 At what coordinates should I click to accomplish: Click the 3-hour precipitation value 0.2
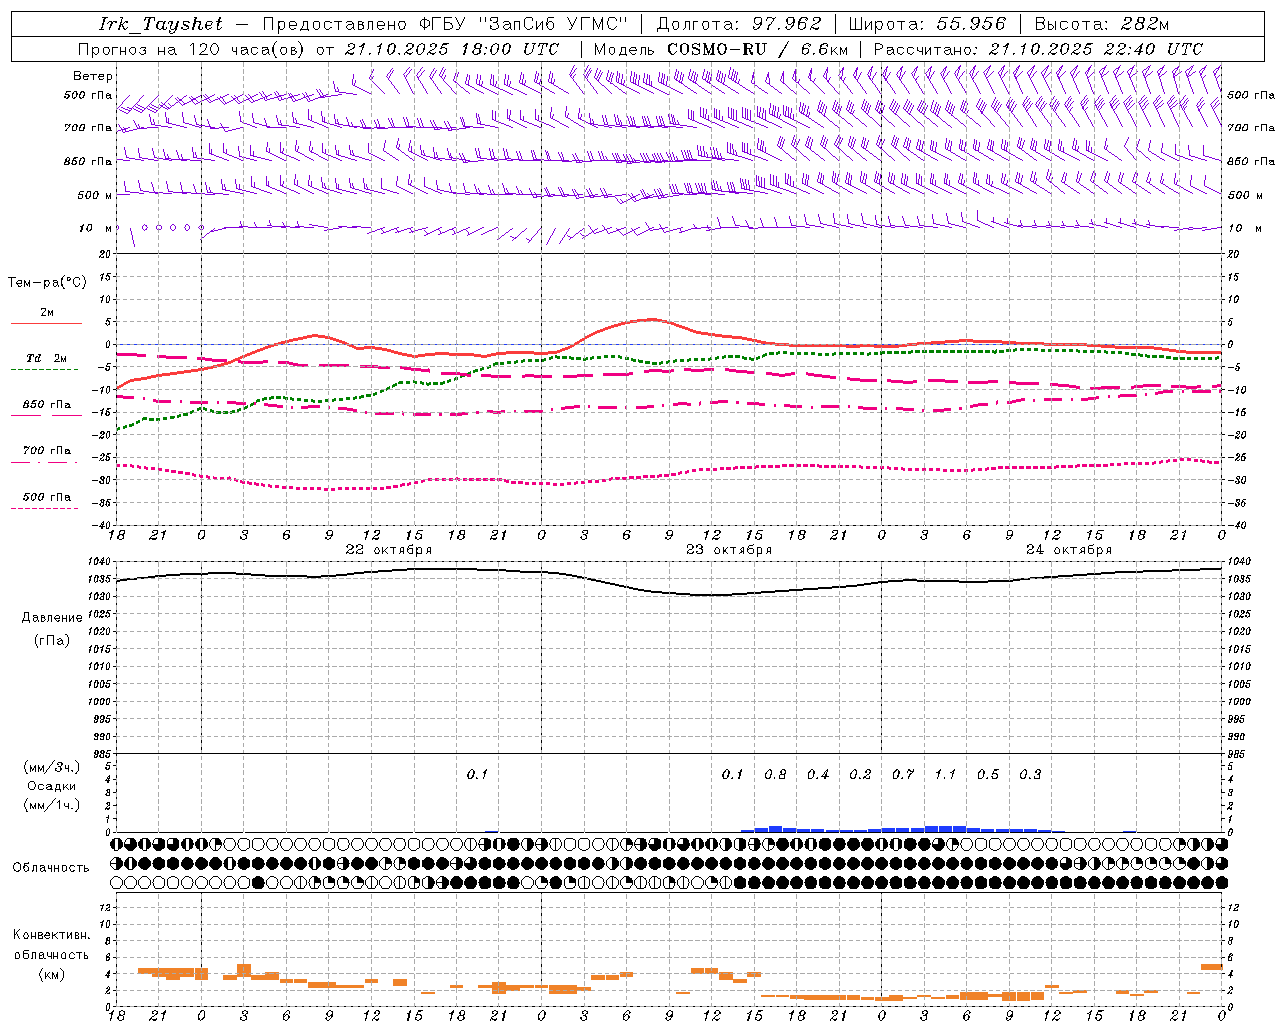pyautogui.click(x=860, y=774)
